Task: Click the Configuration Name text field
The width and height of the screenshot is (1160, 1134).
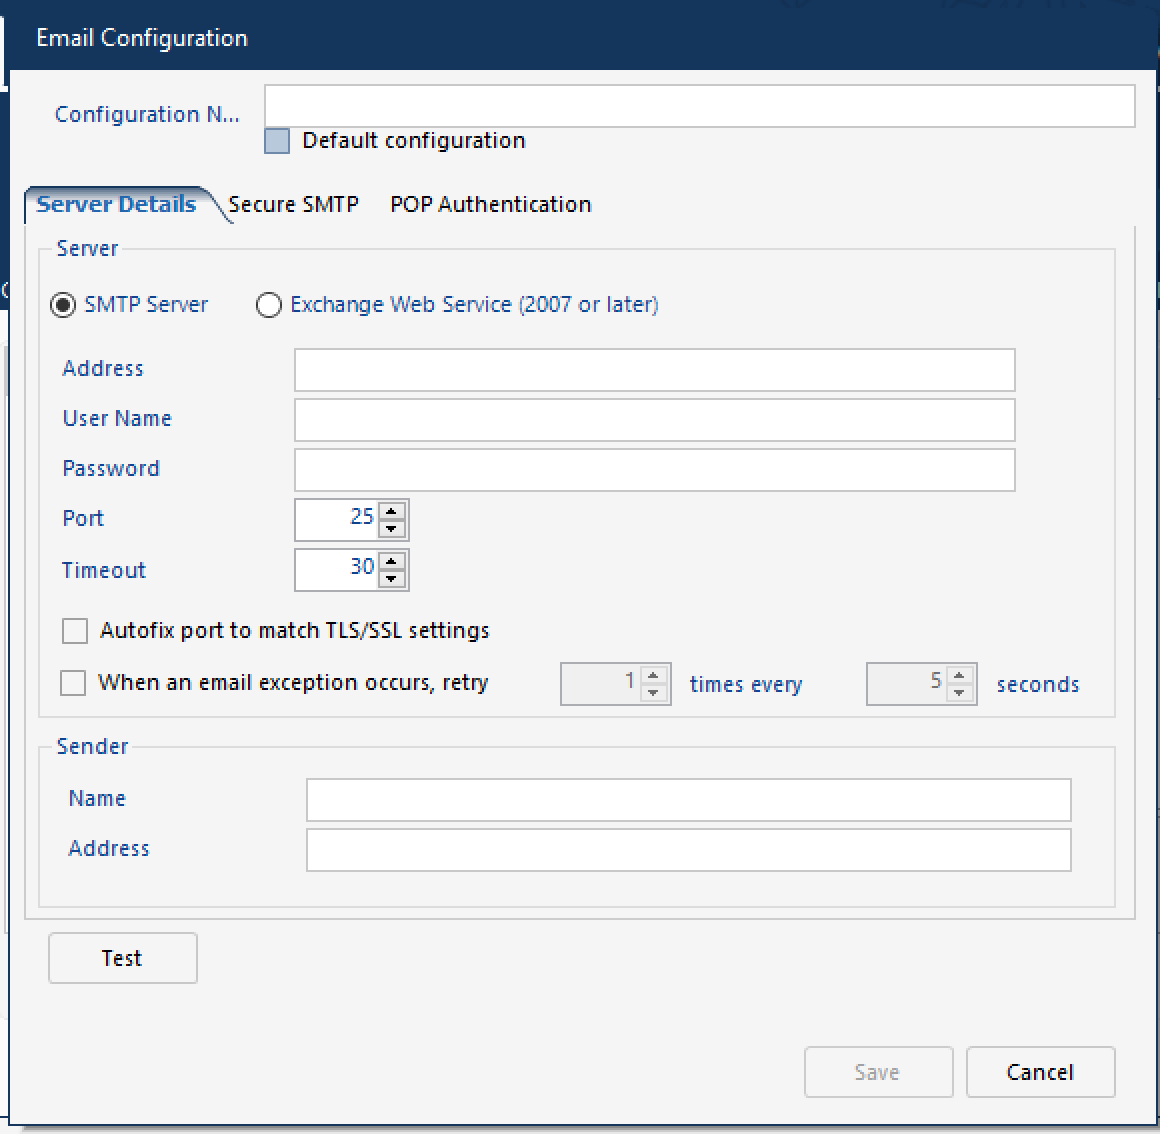Action: (x=699, y=106)
